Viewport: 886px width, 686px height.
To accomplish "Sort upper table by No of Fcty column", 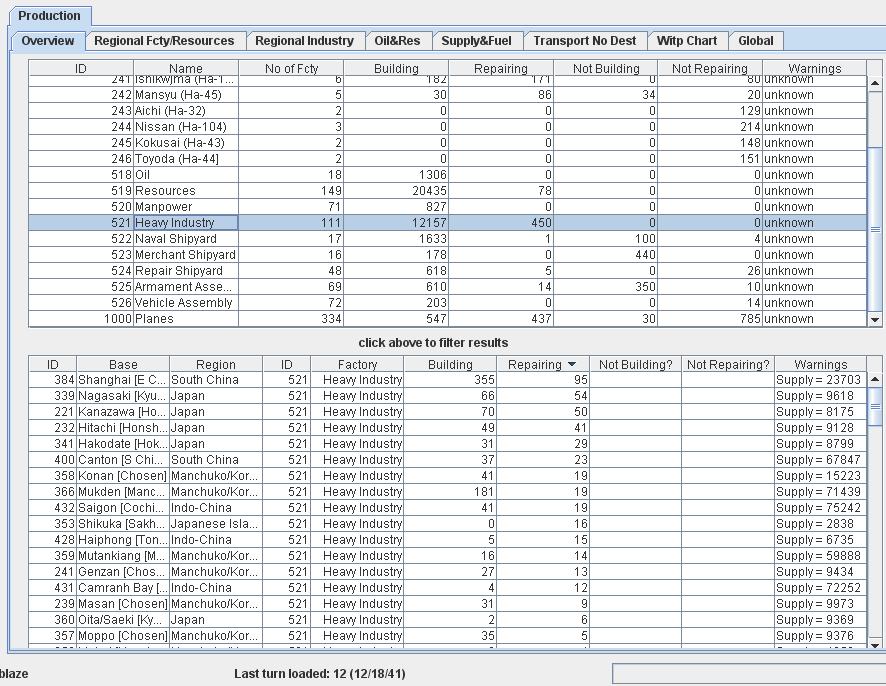I will [x=291, y=68].
